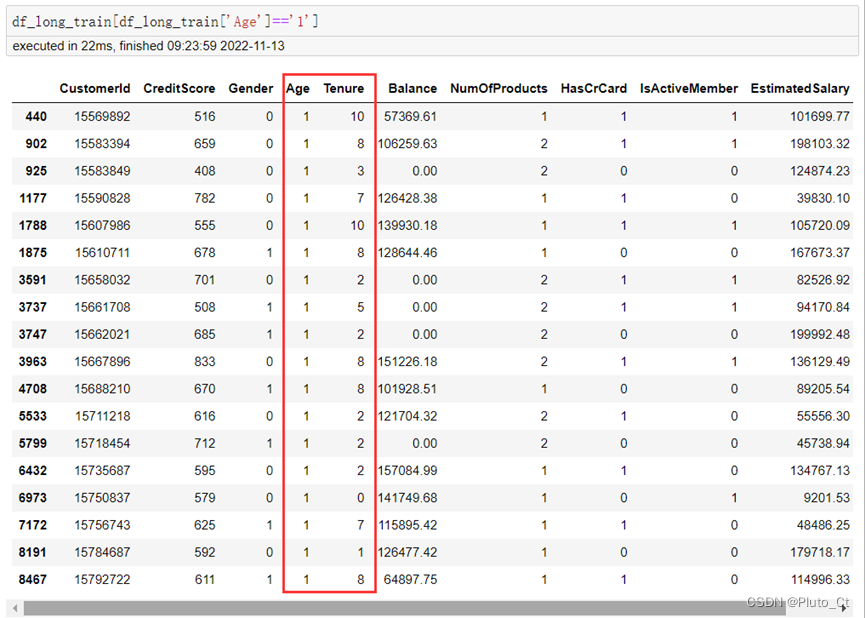Image resolution: width=865 pixels, height=618 pixels.
Task: Click row index 440
Action: 36,116
